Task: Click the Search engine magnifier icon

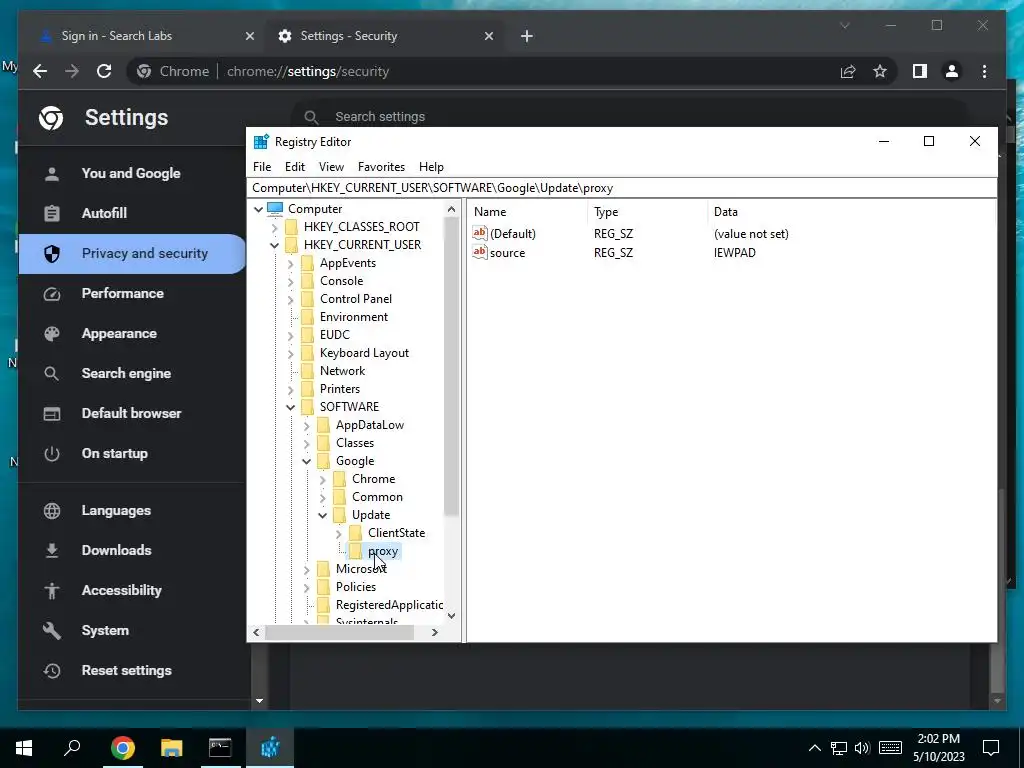Action: [52, 374]
